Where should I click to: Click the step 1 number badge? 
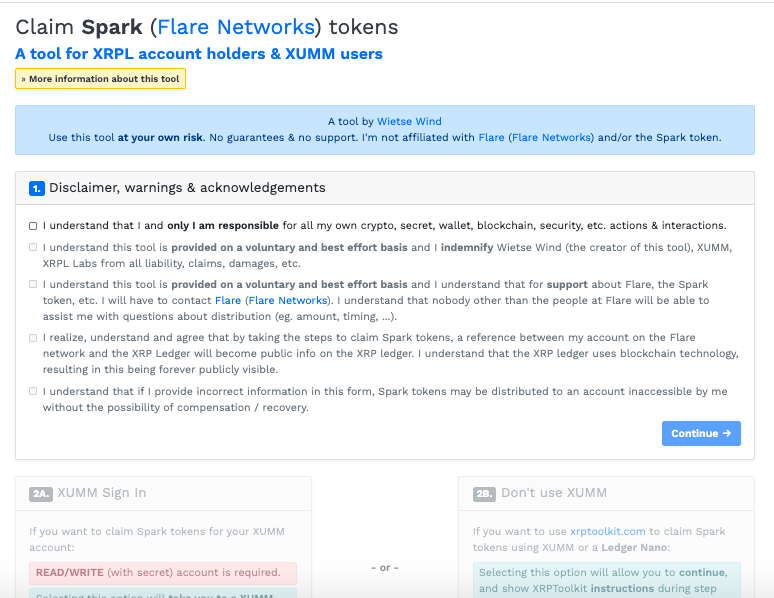(x=37, y=188)
